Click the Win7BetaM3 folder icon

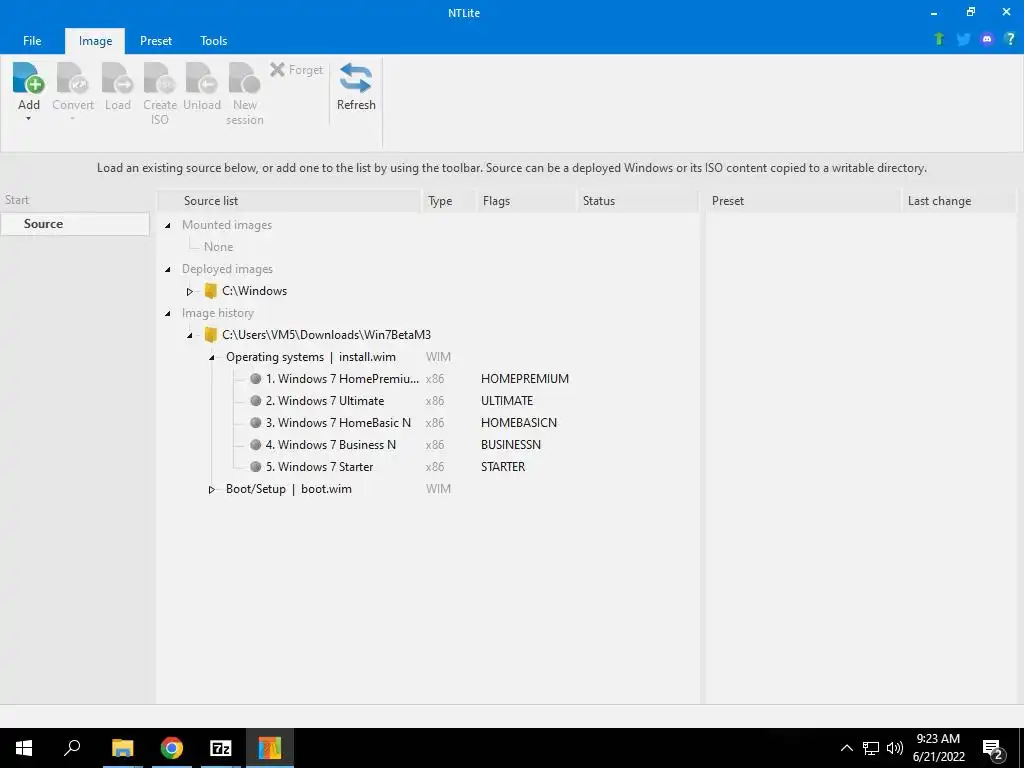210,335
